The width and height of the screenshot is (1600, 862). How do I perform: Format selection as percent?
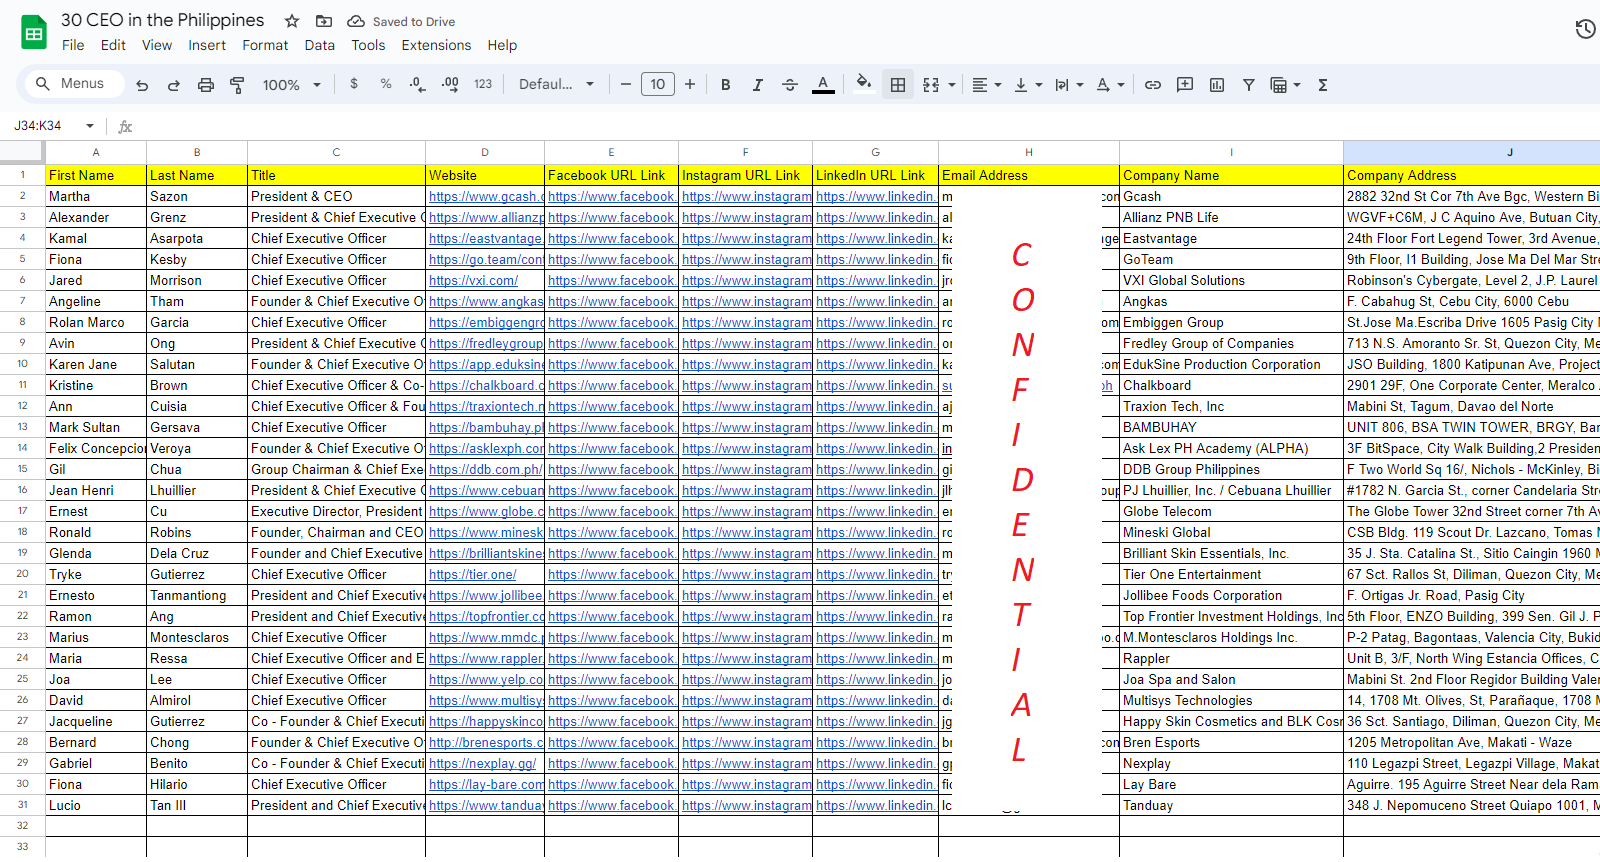[x=386, y=85]
